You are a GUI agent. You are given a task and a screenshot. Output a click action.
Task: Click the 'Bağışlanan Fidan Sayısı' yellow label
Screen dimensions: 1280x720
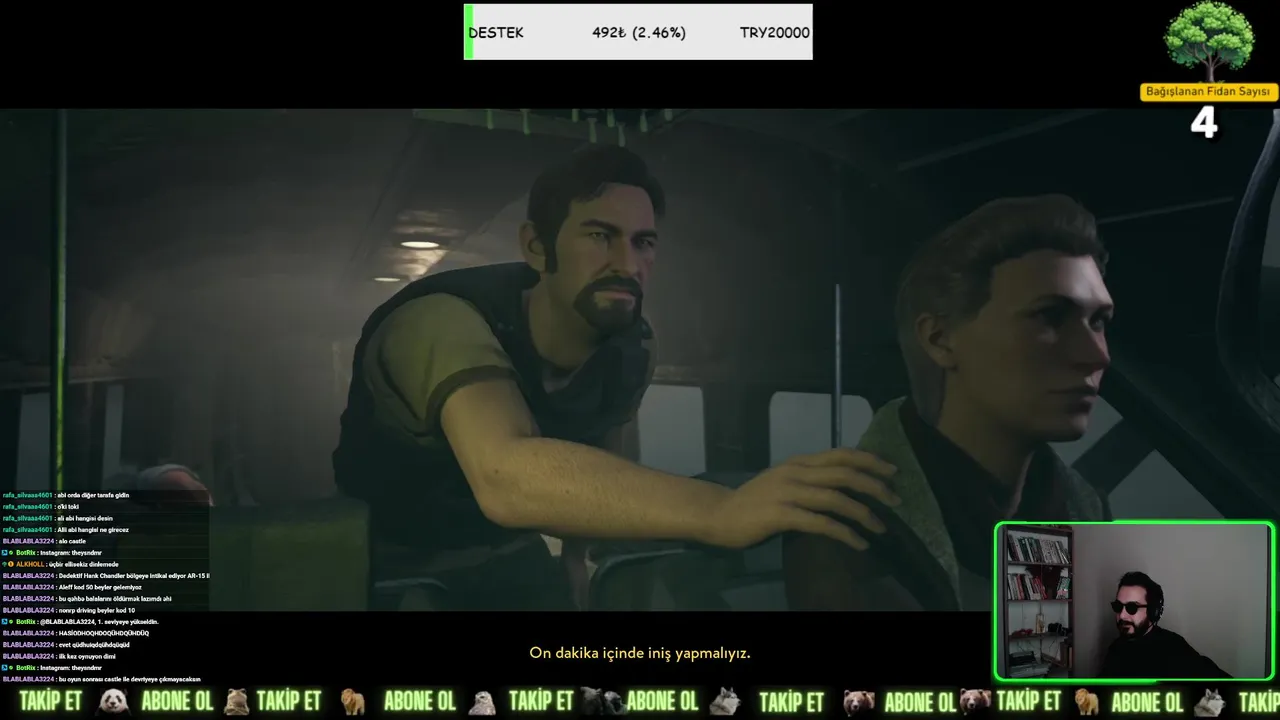coord(1208,92)
